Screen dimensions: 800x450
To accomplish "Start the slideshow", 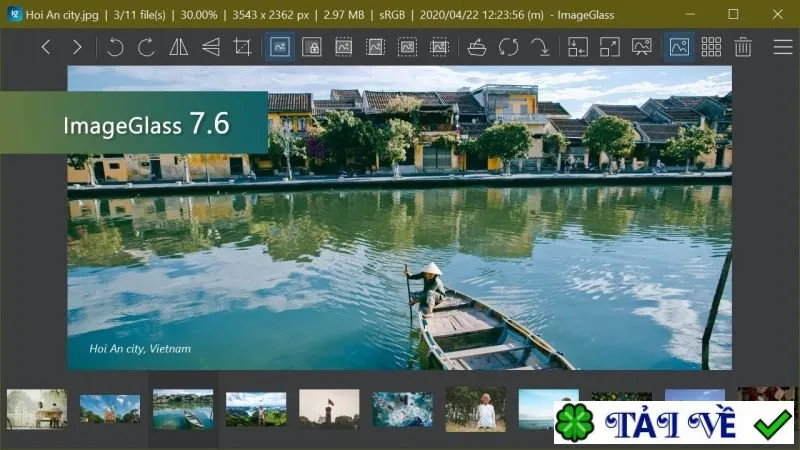I will [x=641, y=47].
